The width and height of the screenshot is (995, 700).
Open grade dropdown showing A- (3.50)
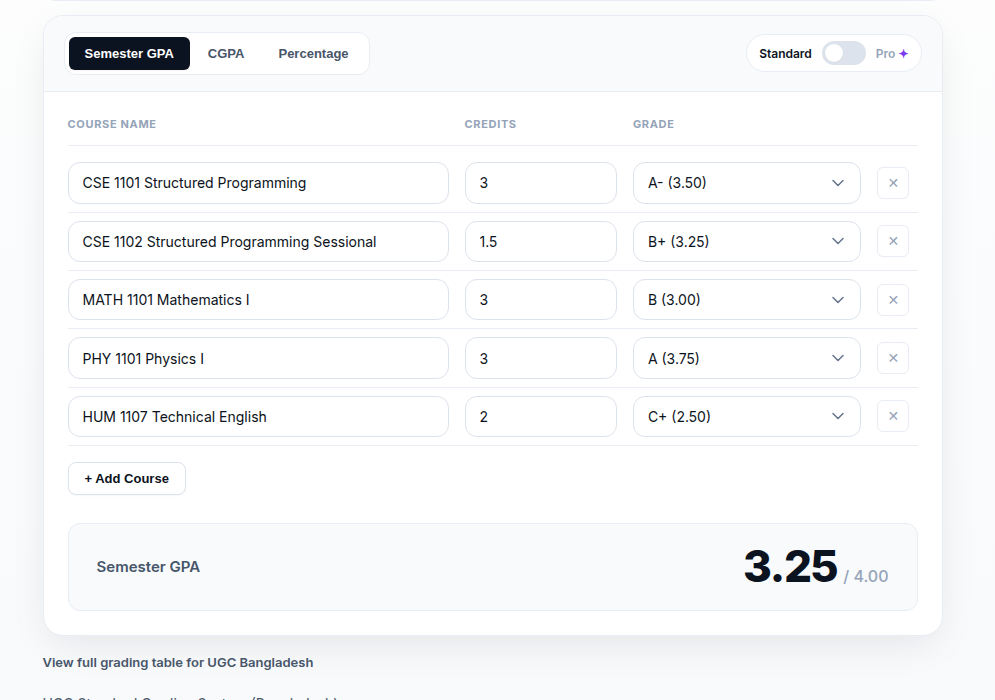click(746, 183)
